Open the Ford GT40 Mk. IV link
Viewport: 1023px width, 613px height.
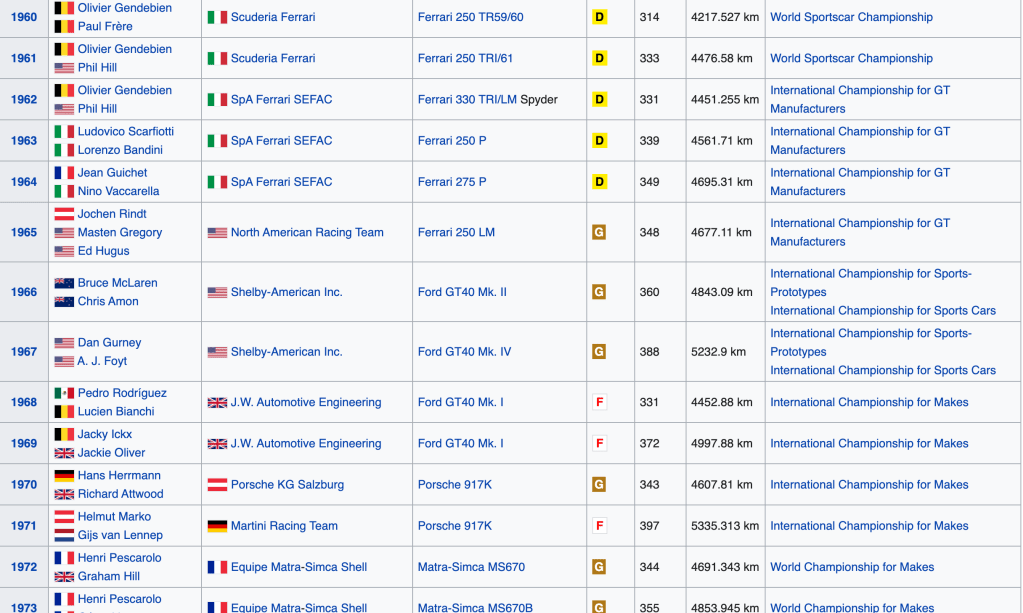pos(464,352)
